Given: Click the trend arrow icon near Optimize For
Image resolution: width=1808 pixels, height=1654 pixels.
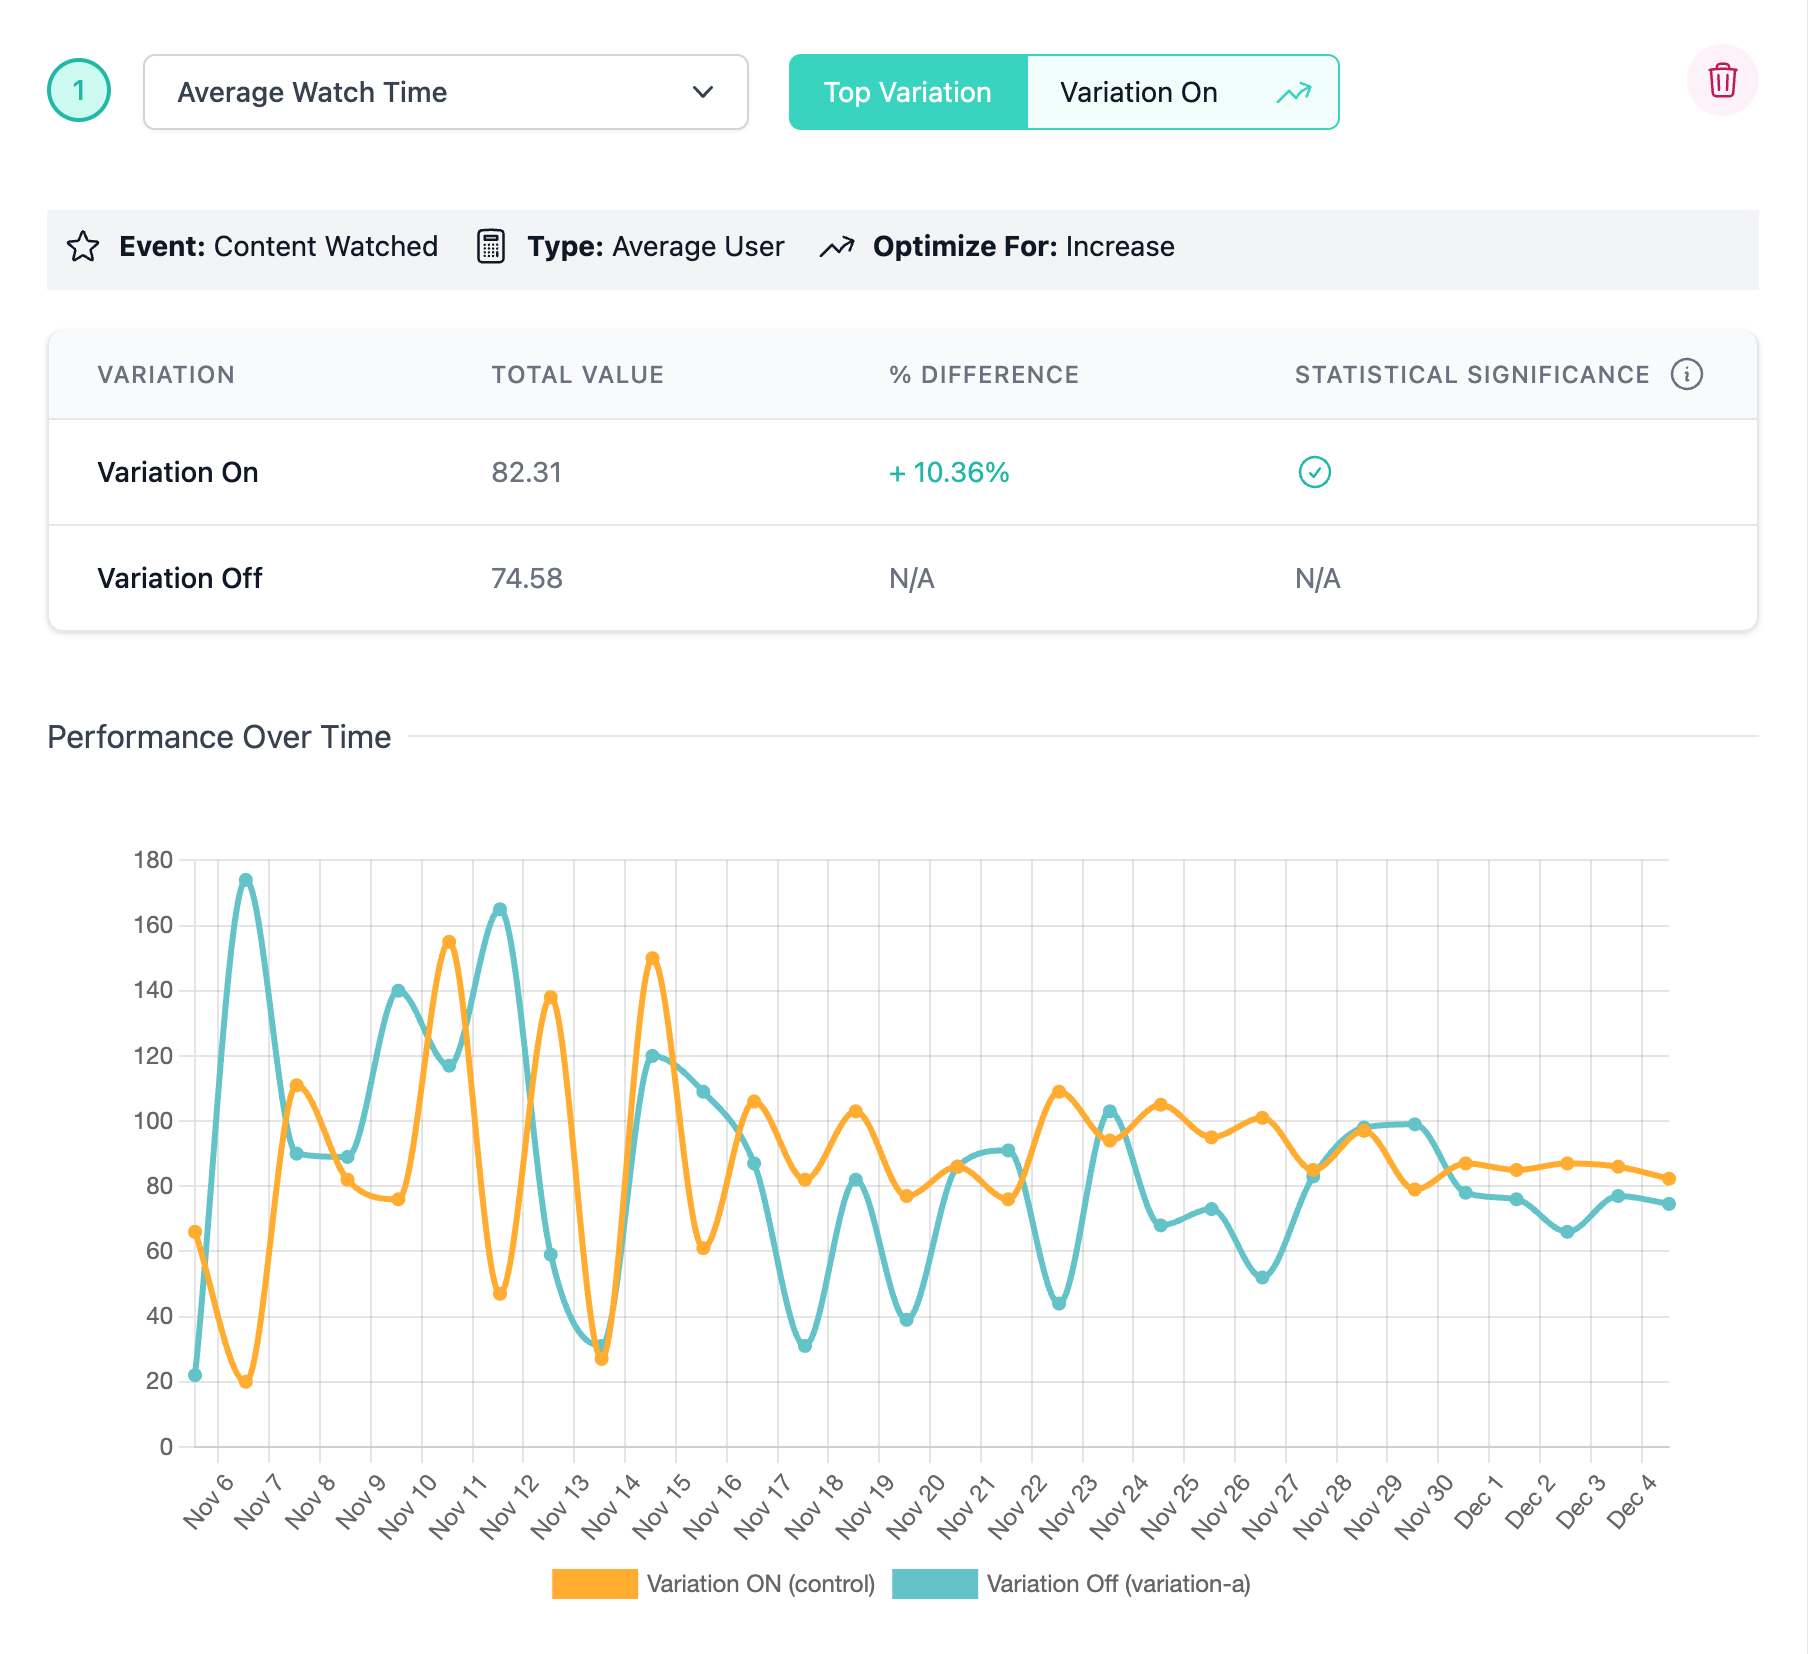Looking at the screenshot, I should [837, 246].
